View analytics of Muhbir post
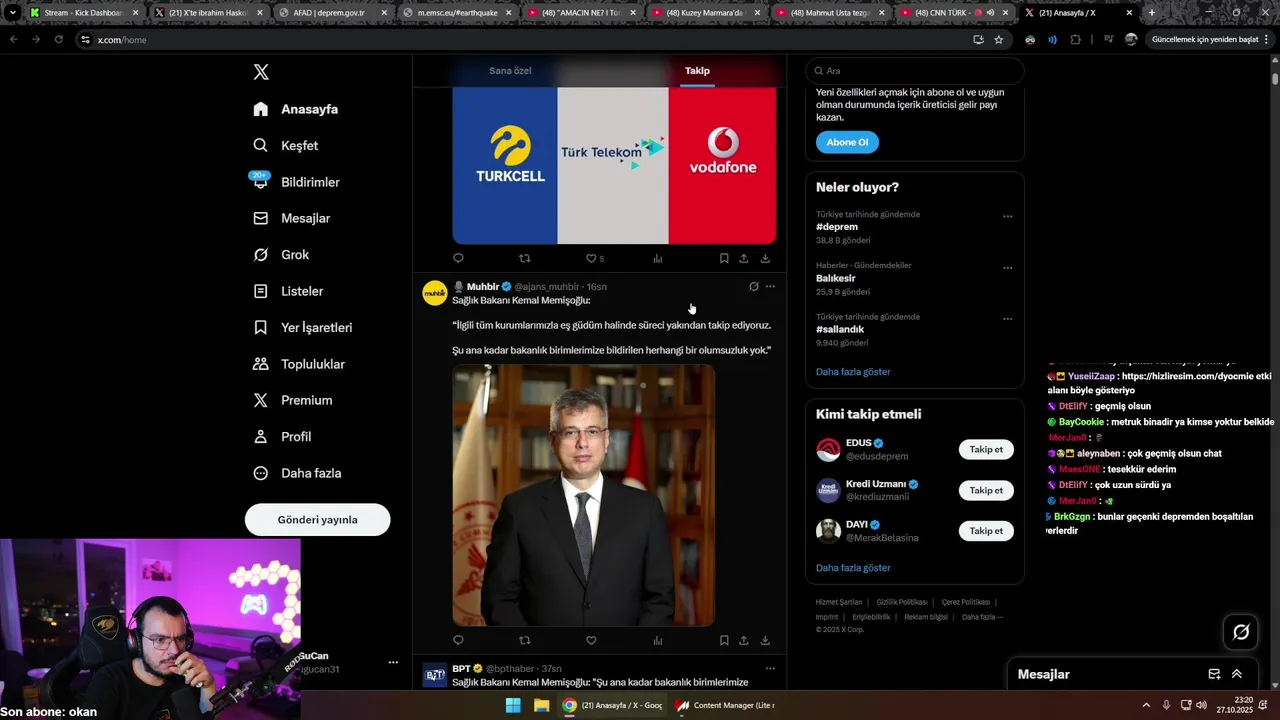 point(658,640)
